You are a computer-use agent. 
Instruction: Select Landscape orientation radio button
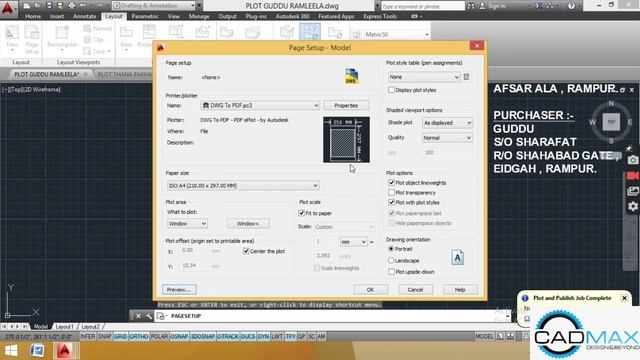pyautogui.click(x=391, y=260)
